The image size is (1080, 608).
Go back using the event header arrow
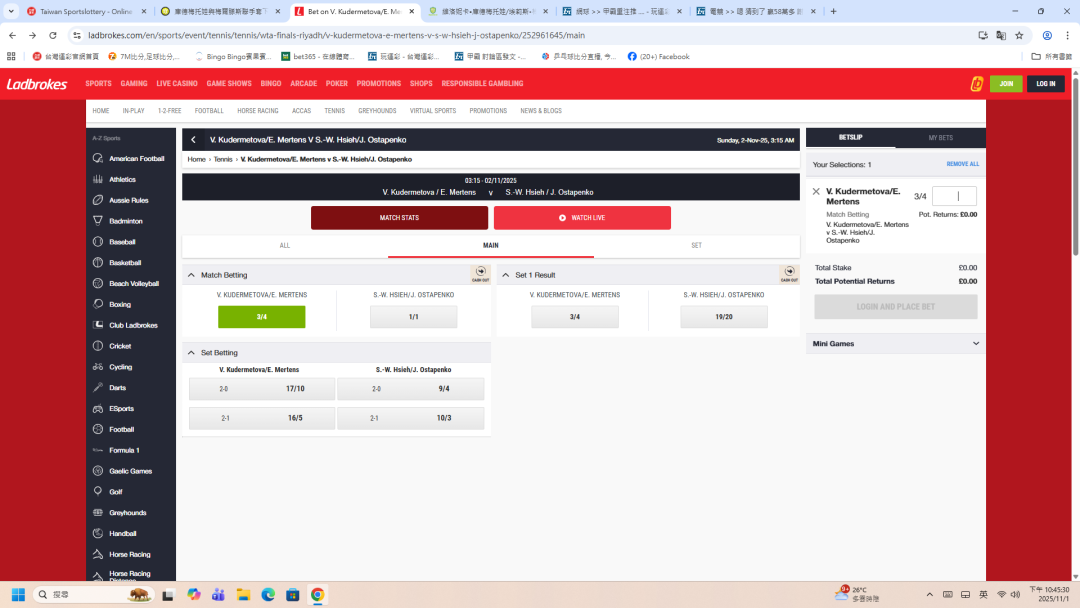[x=194, y=140]
